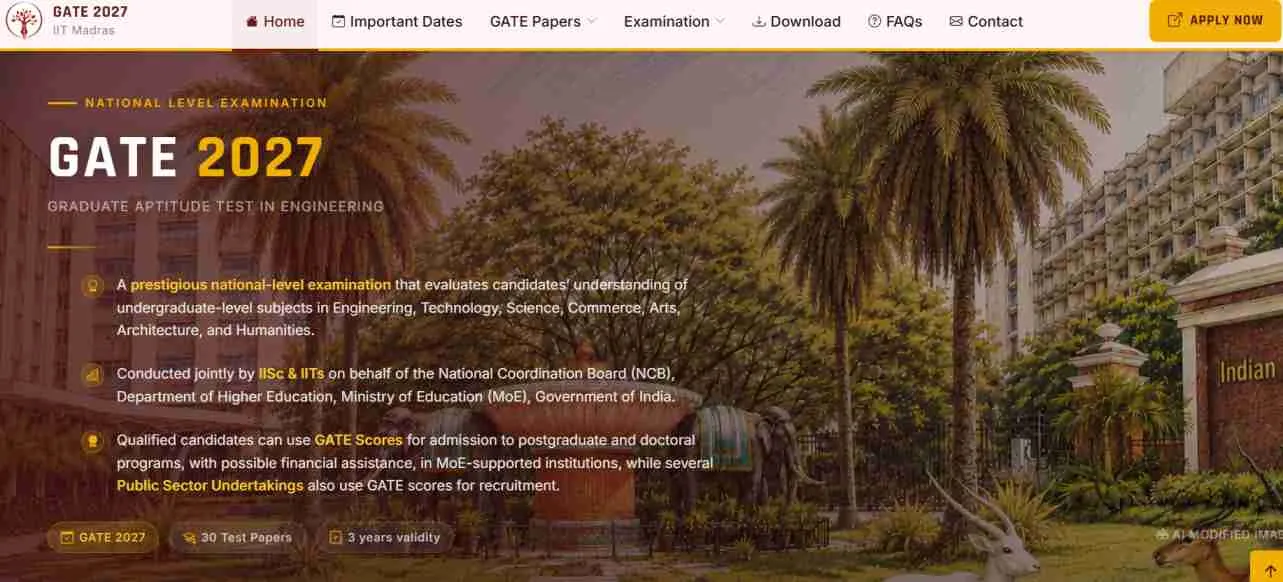Click the download arrow icon
The width and height of the screenshot is (1283, 582).
pyautogui.click(x=759, y=21)
